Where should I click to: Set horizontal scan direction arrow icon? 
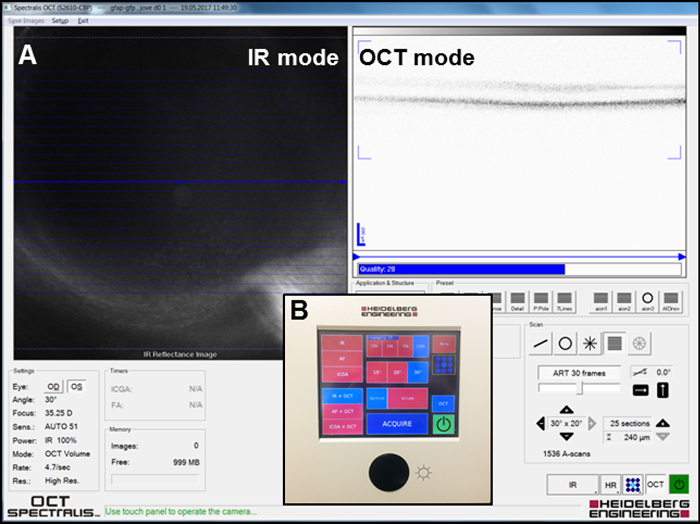[x=641, y=390]
